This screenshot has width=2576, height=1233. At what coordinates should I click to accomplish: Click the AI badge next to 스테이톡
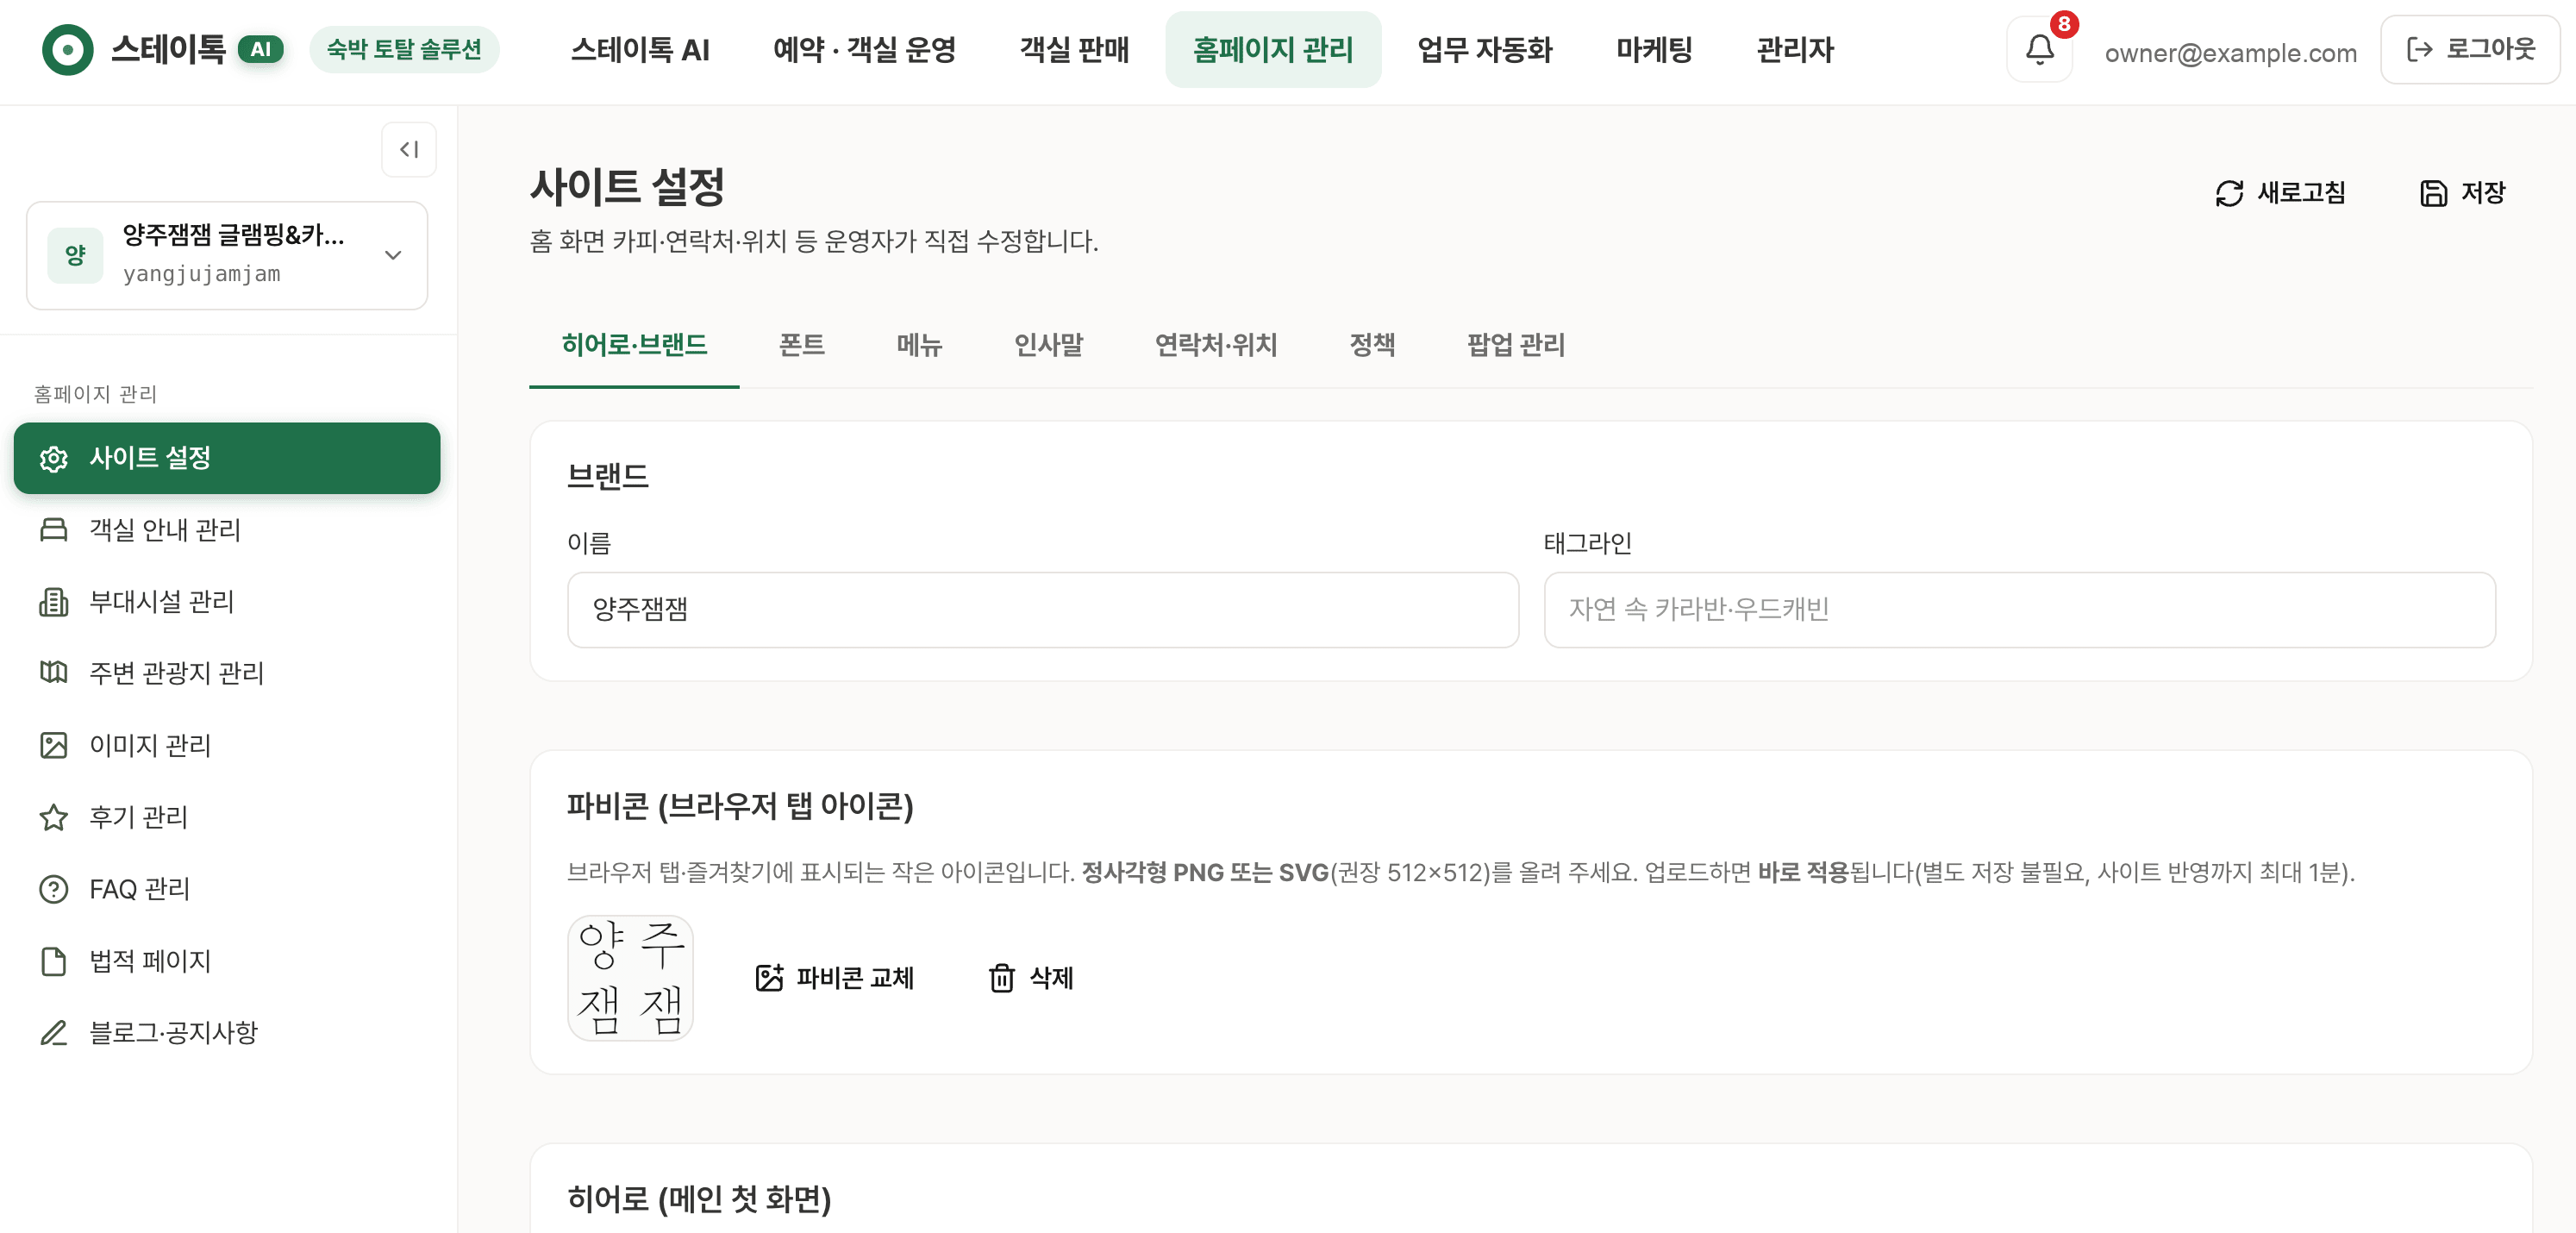point(260,49)
